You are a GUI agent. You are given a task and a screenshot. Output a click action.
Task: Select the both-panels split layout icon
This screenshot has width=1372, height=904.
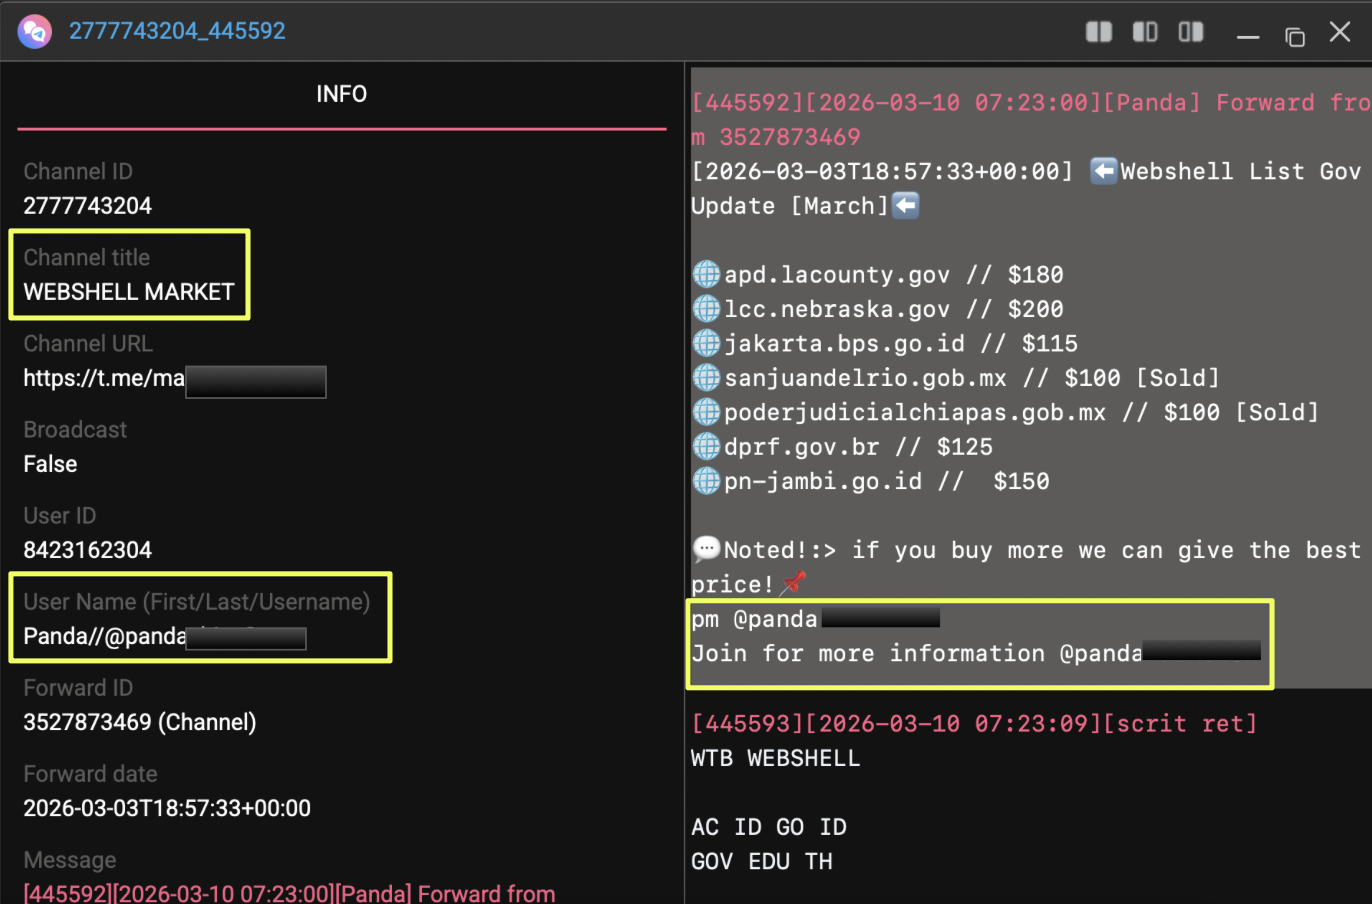(1099, 32)
